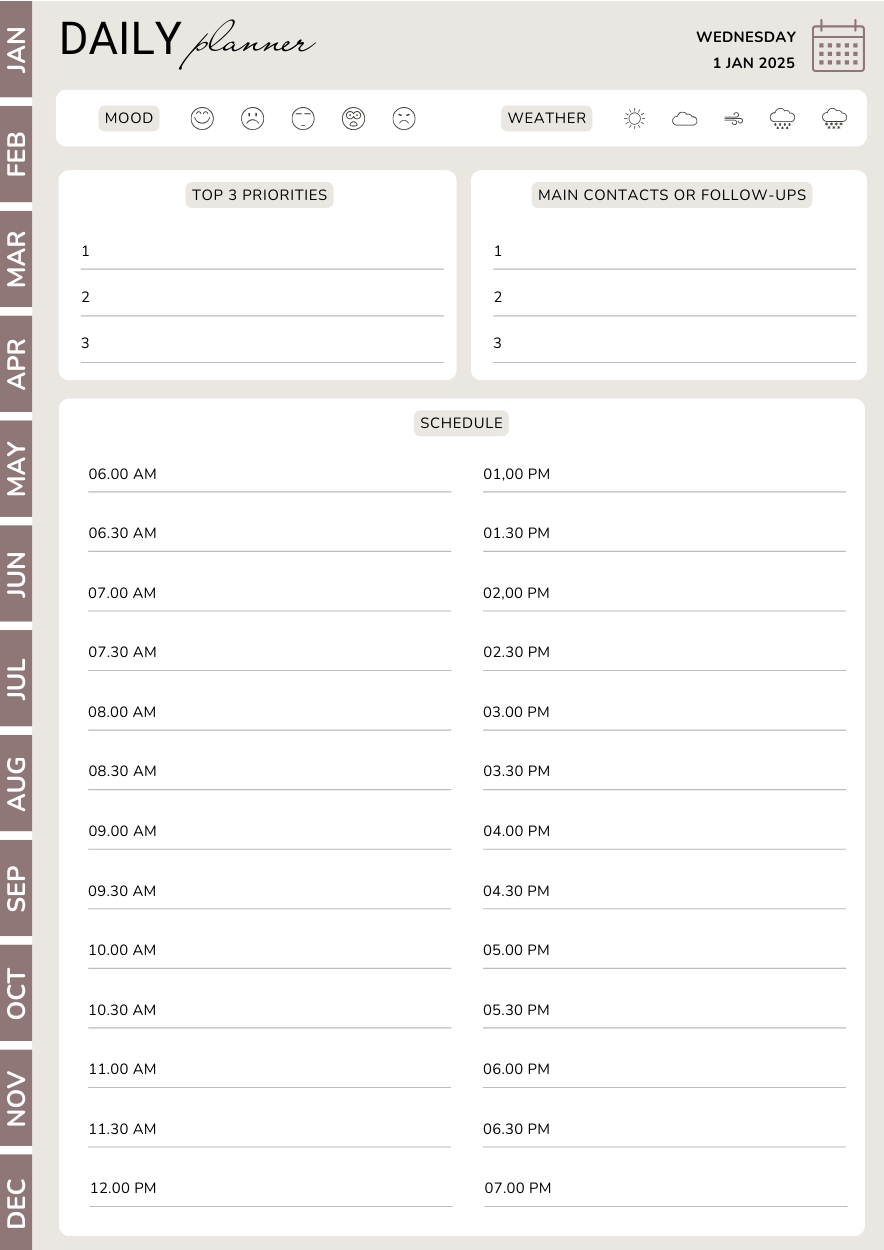Select the happy smiley mood face

click(202, 118)
